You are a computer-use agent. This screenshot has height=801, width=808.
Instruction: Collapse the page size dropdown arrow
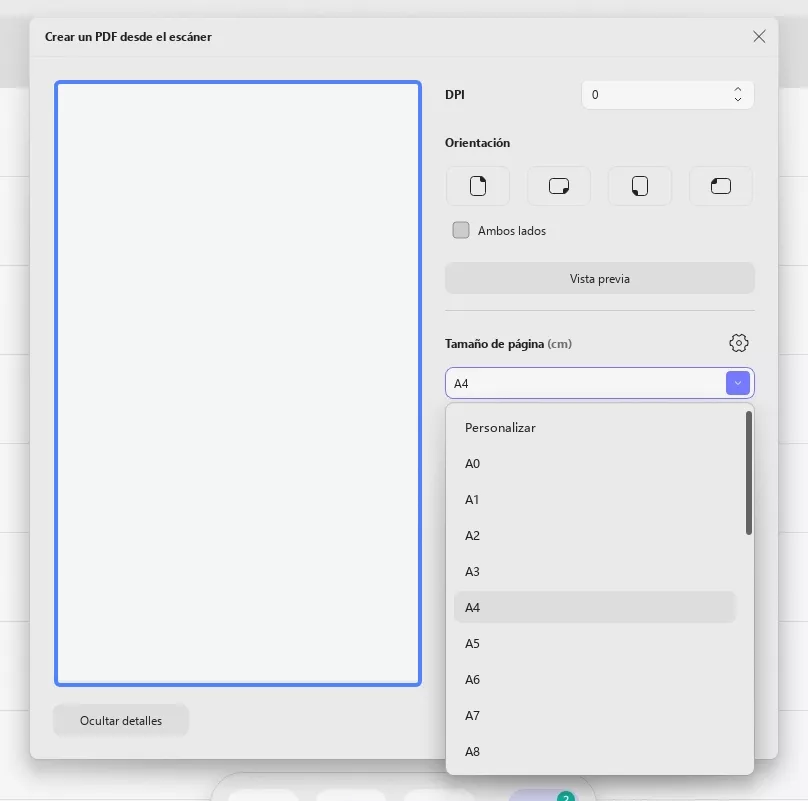point(737,383)
